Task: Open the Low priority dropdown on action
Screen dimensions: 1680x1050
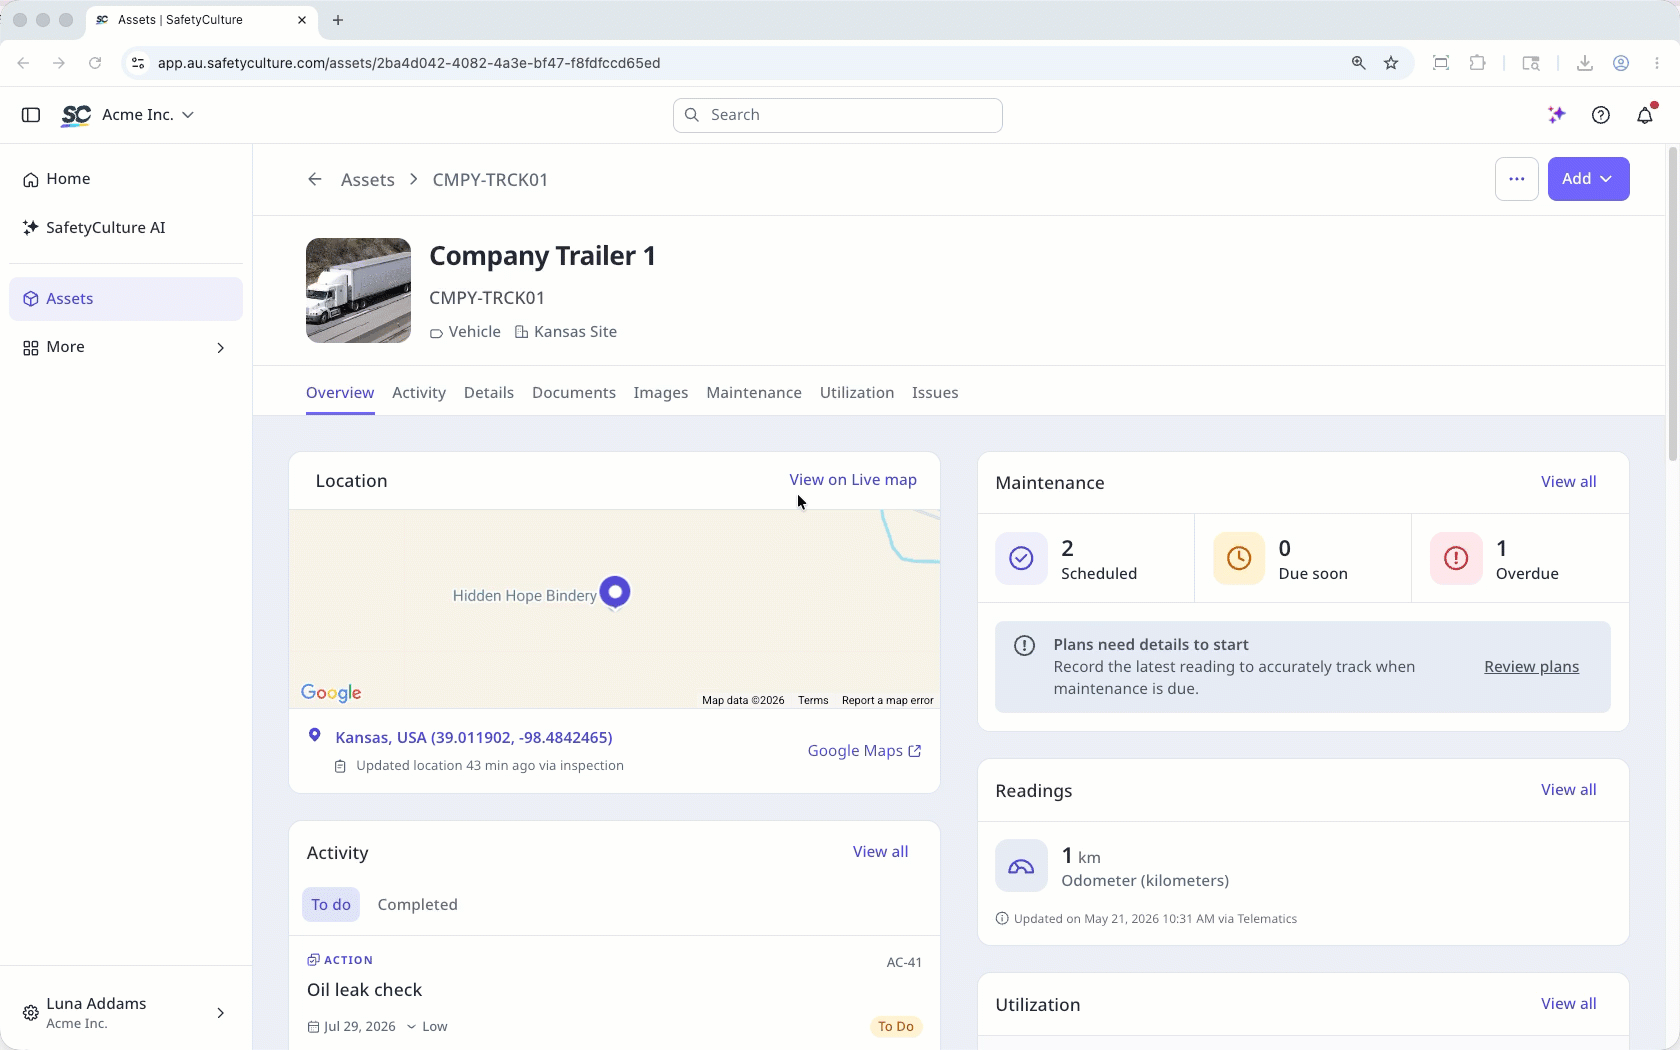Action: pyautogui.click(x=427, y=1027)
